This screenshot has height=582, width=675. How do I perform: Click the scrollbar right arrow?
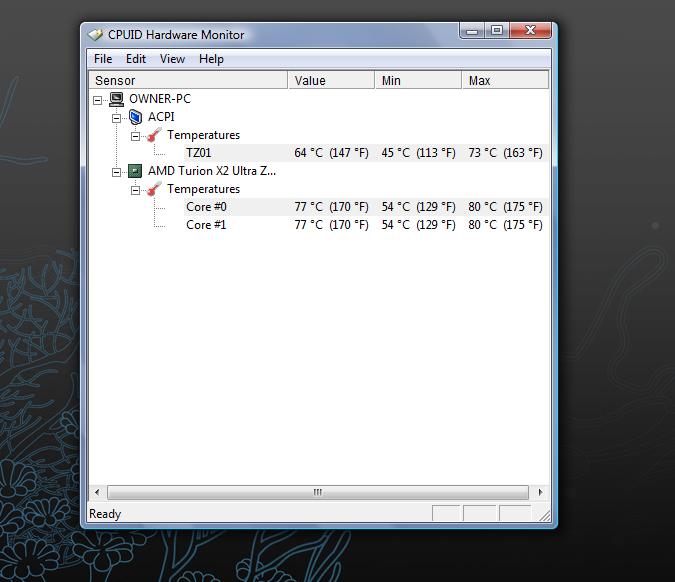pyautogui.click(x=540, y=492)
